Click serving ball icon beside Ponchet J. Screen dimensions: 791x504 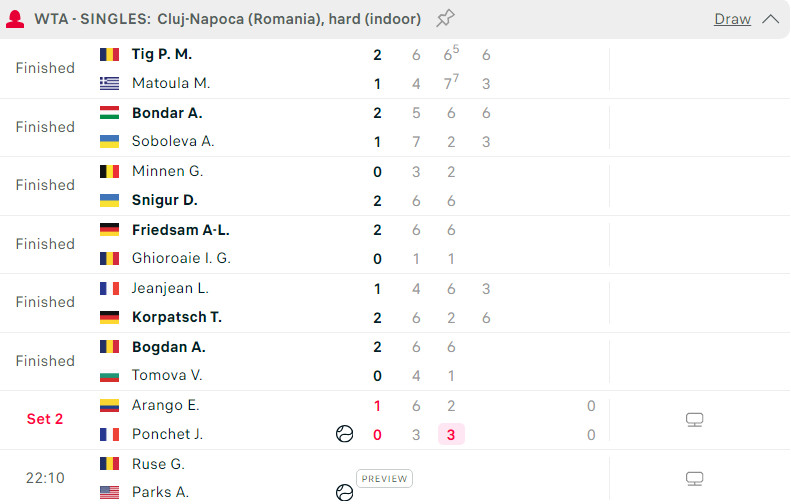click(345, 434)
